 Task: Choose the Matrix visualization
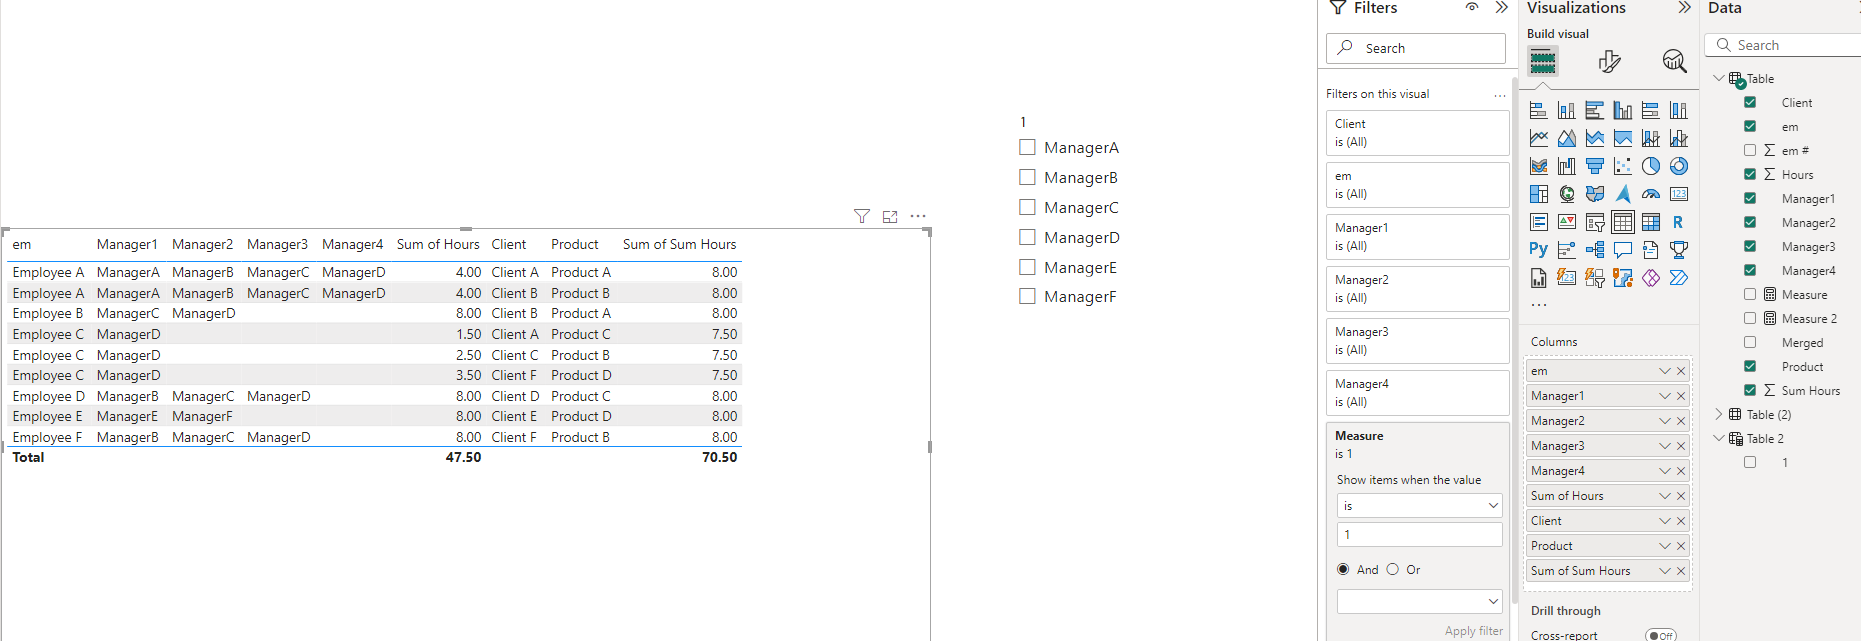click(1651, 222)
